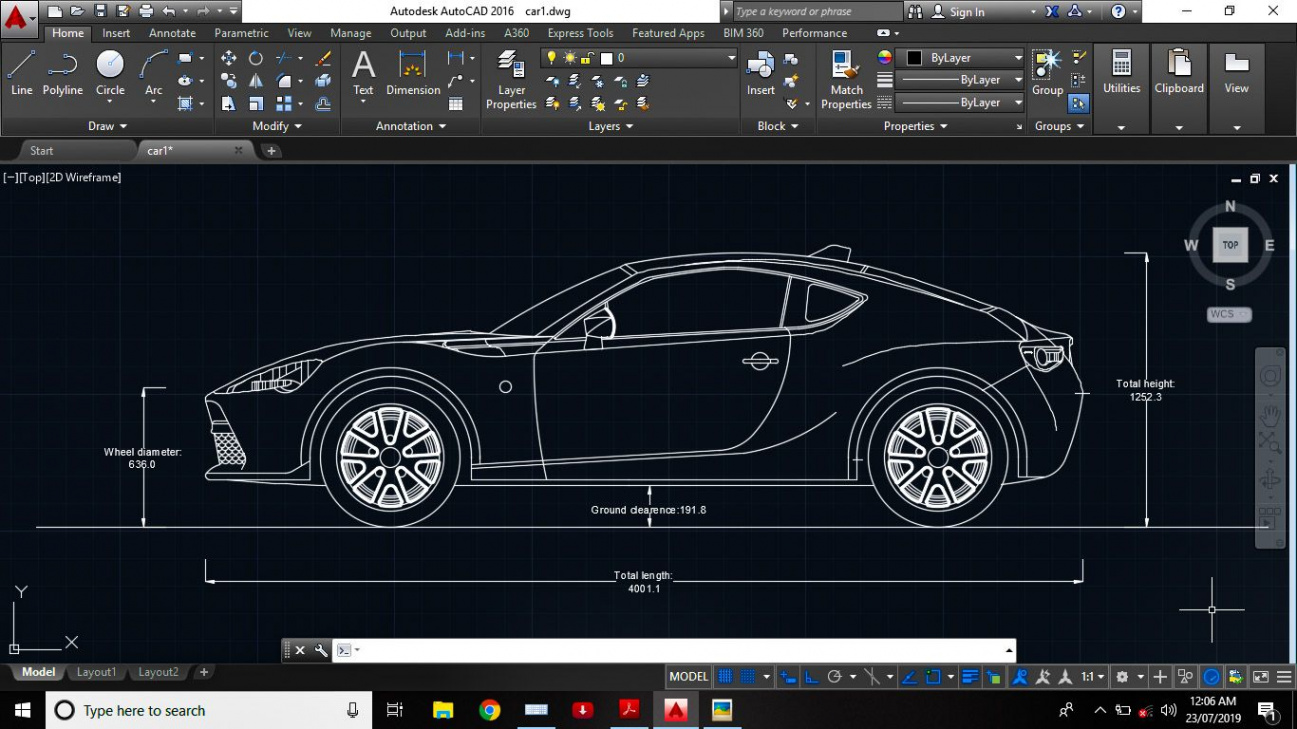Click the Stretch tool icon
This screenshot has height=729, width=1297.
coord(228,103)
